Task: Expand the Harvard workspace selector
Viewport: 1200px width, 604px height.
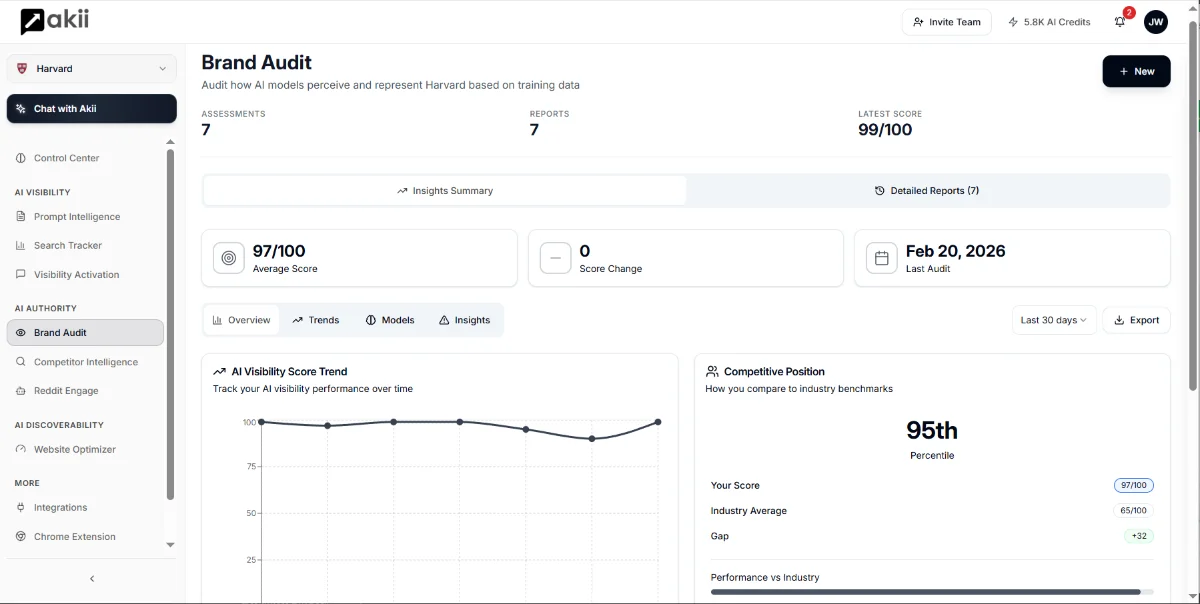Action: [91, 69]
